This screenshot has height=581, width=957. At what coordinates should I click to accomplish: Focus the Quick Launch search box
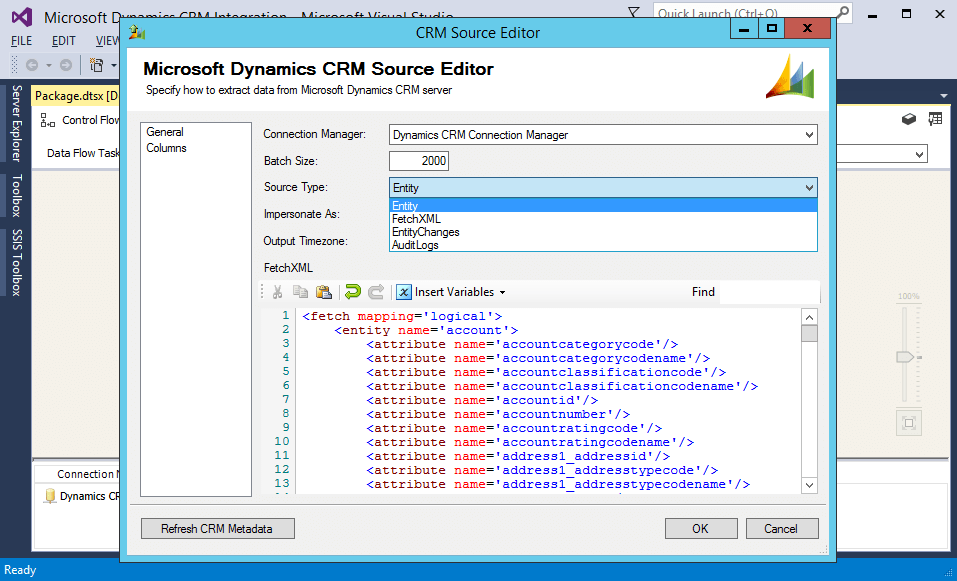point(745,12)
